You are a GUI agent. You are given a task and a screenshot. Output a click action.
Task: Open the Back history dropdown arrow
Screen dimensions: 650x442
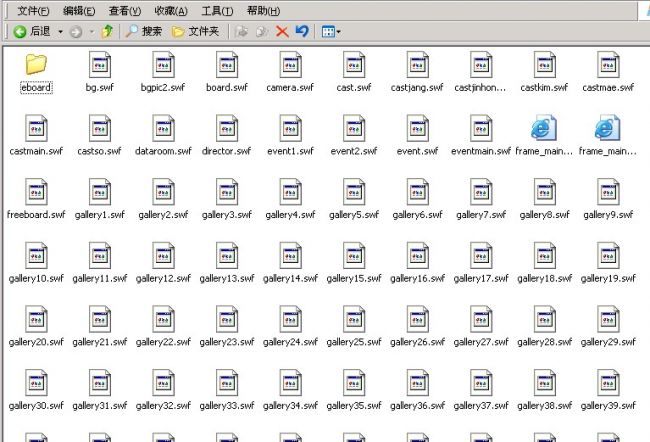pos(60,31)
